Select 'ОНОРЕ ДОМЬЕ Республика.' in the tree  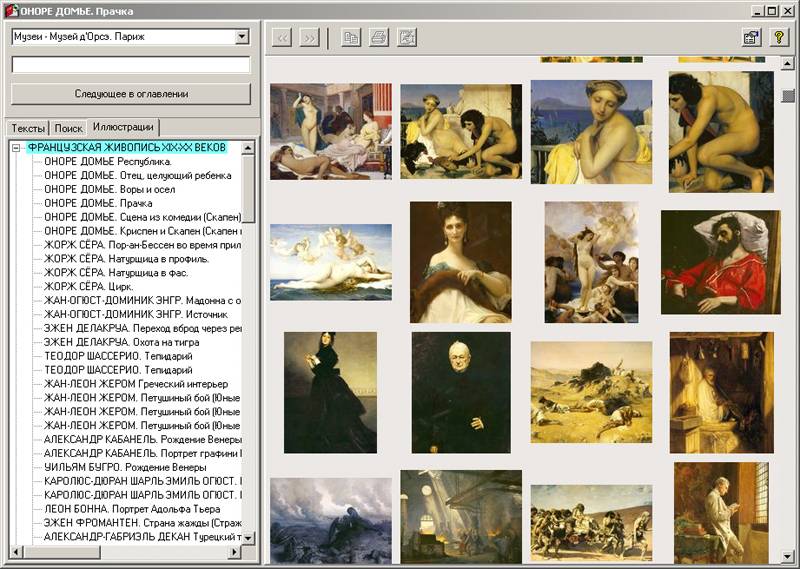108,162
